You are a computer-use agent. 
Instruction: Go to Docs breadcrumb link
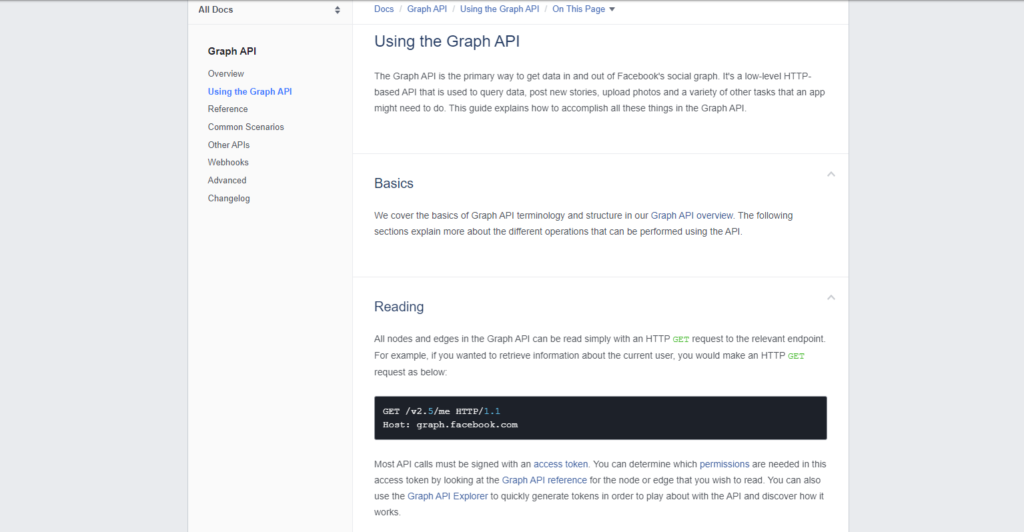tap(384, 9)
